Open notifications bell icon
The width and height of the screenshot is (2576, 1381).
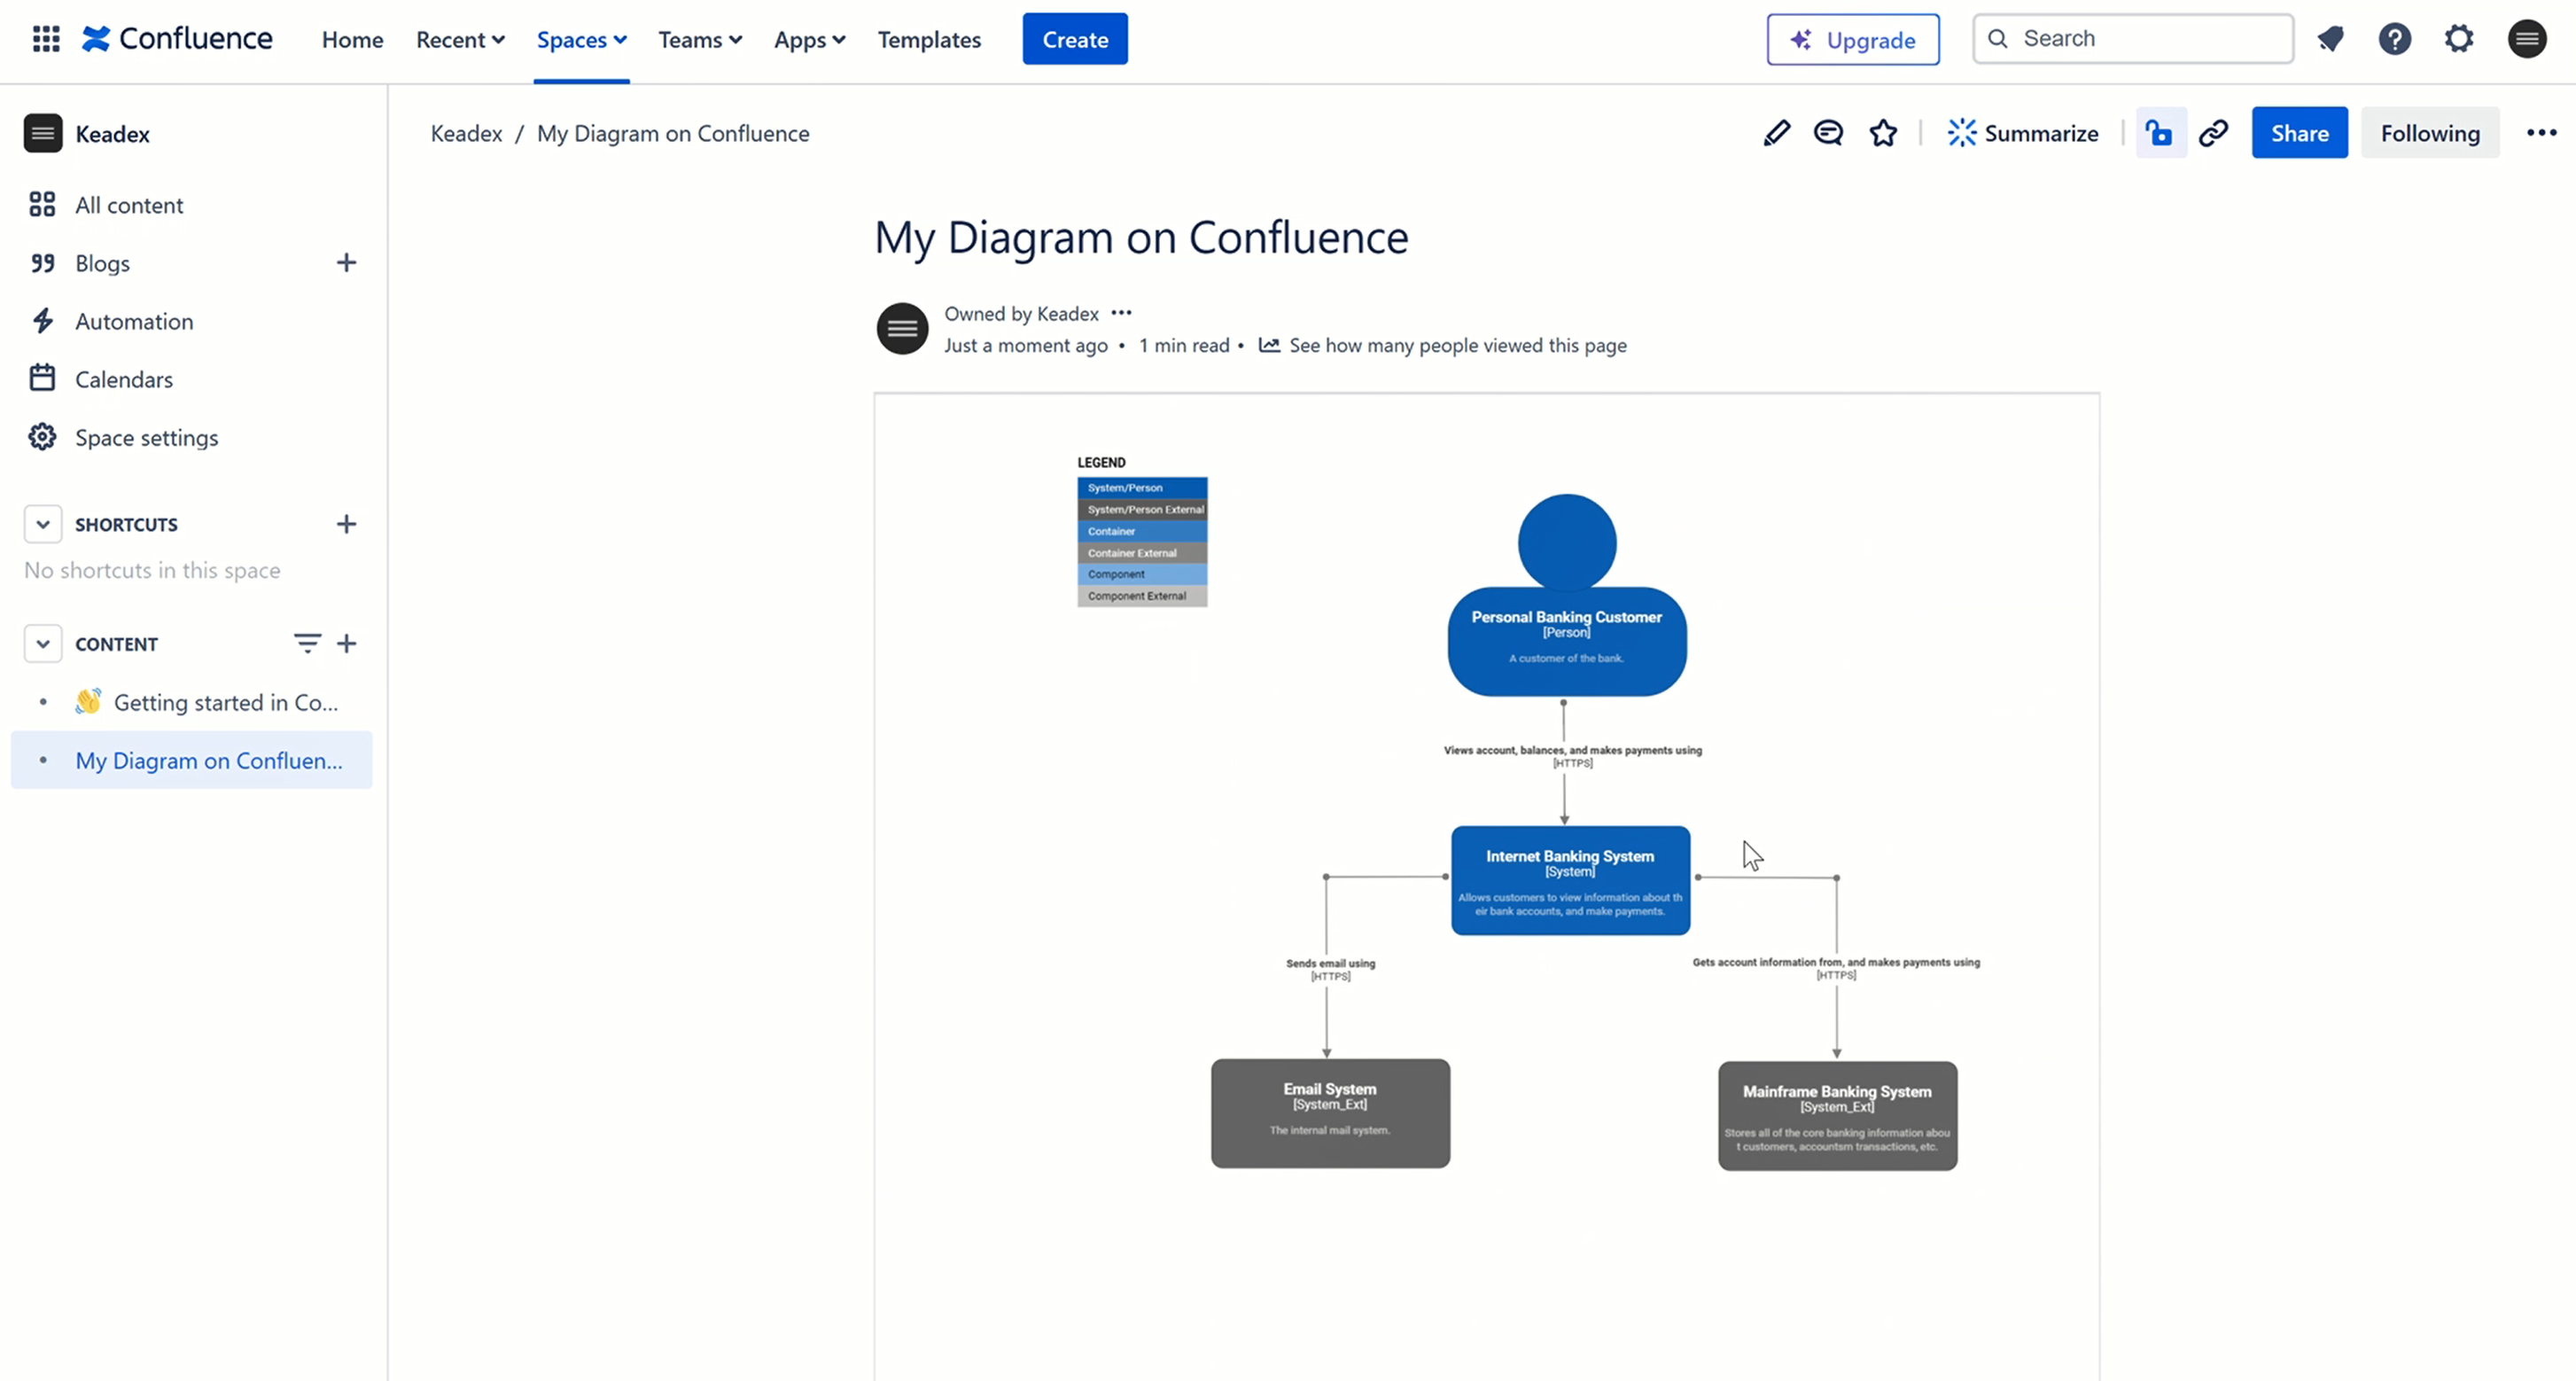[2331, 39]
